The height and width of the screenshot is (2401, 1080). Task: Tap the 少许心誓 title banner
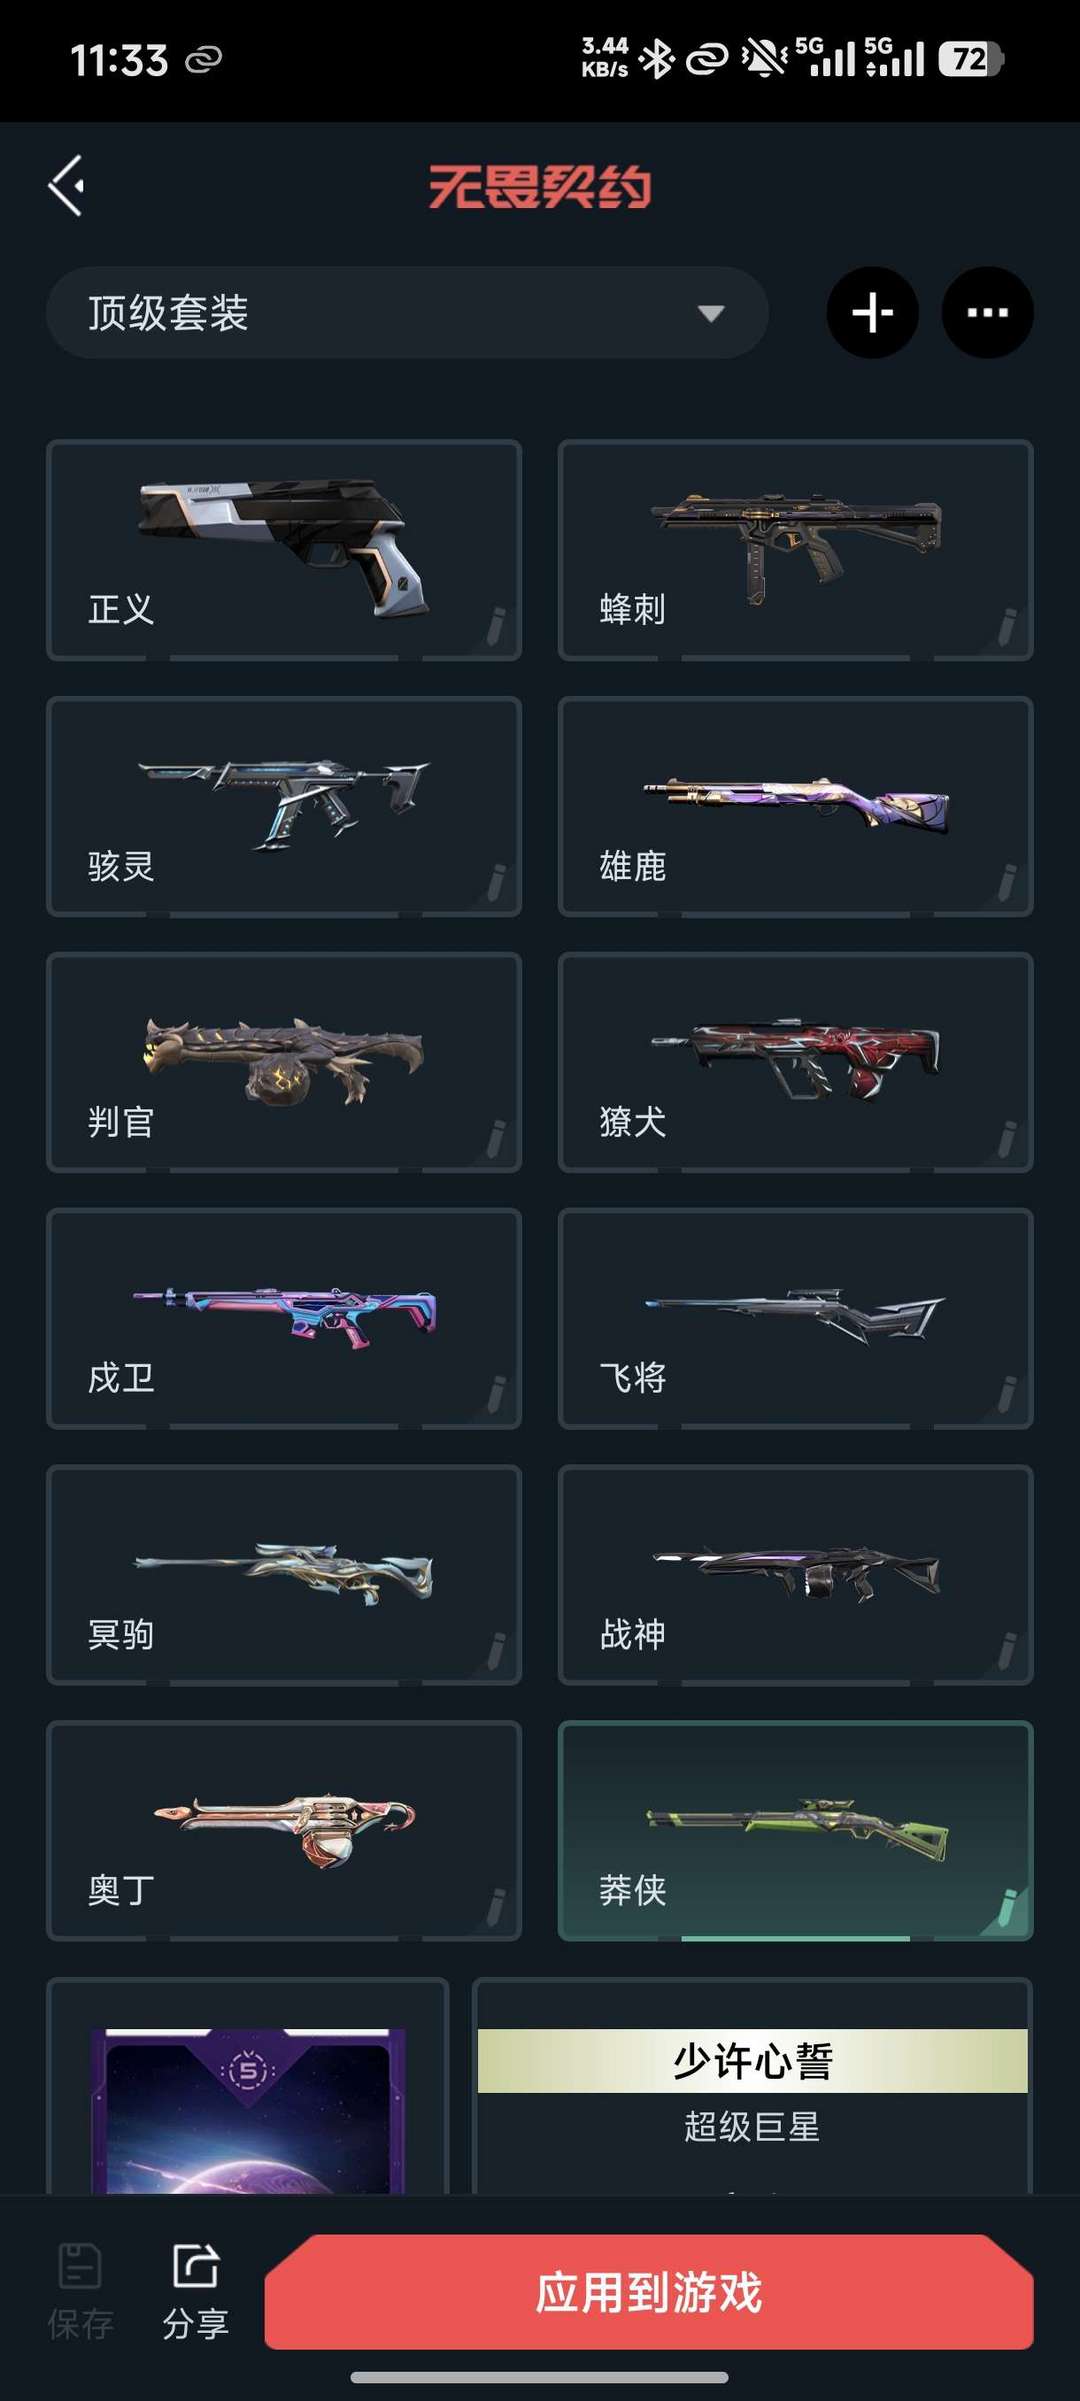tap(752, 2061)
